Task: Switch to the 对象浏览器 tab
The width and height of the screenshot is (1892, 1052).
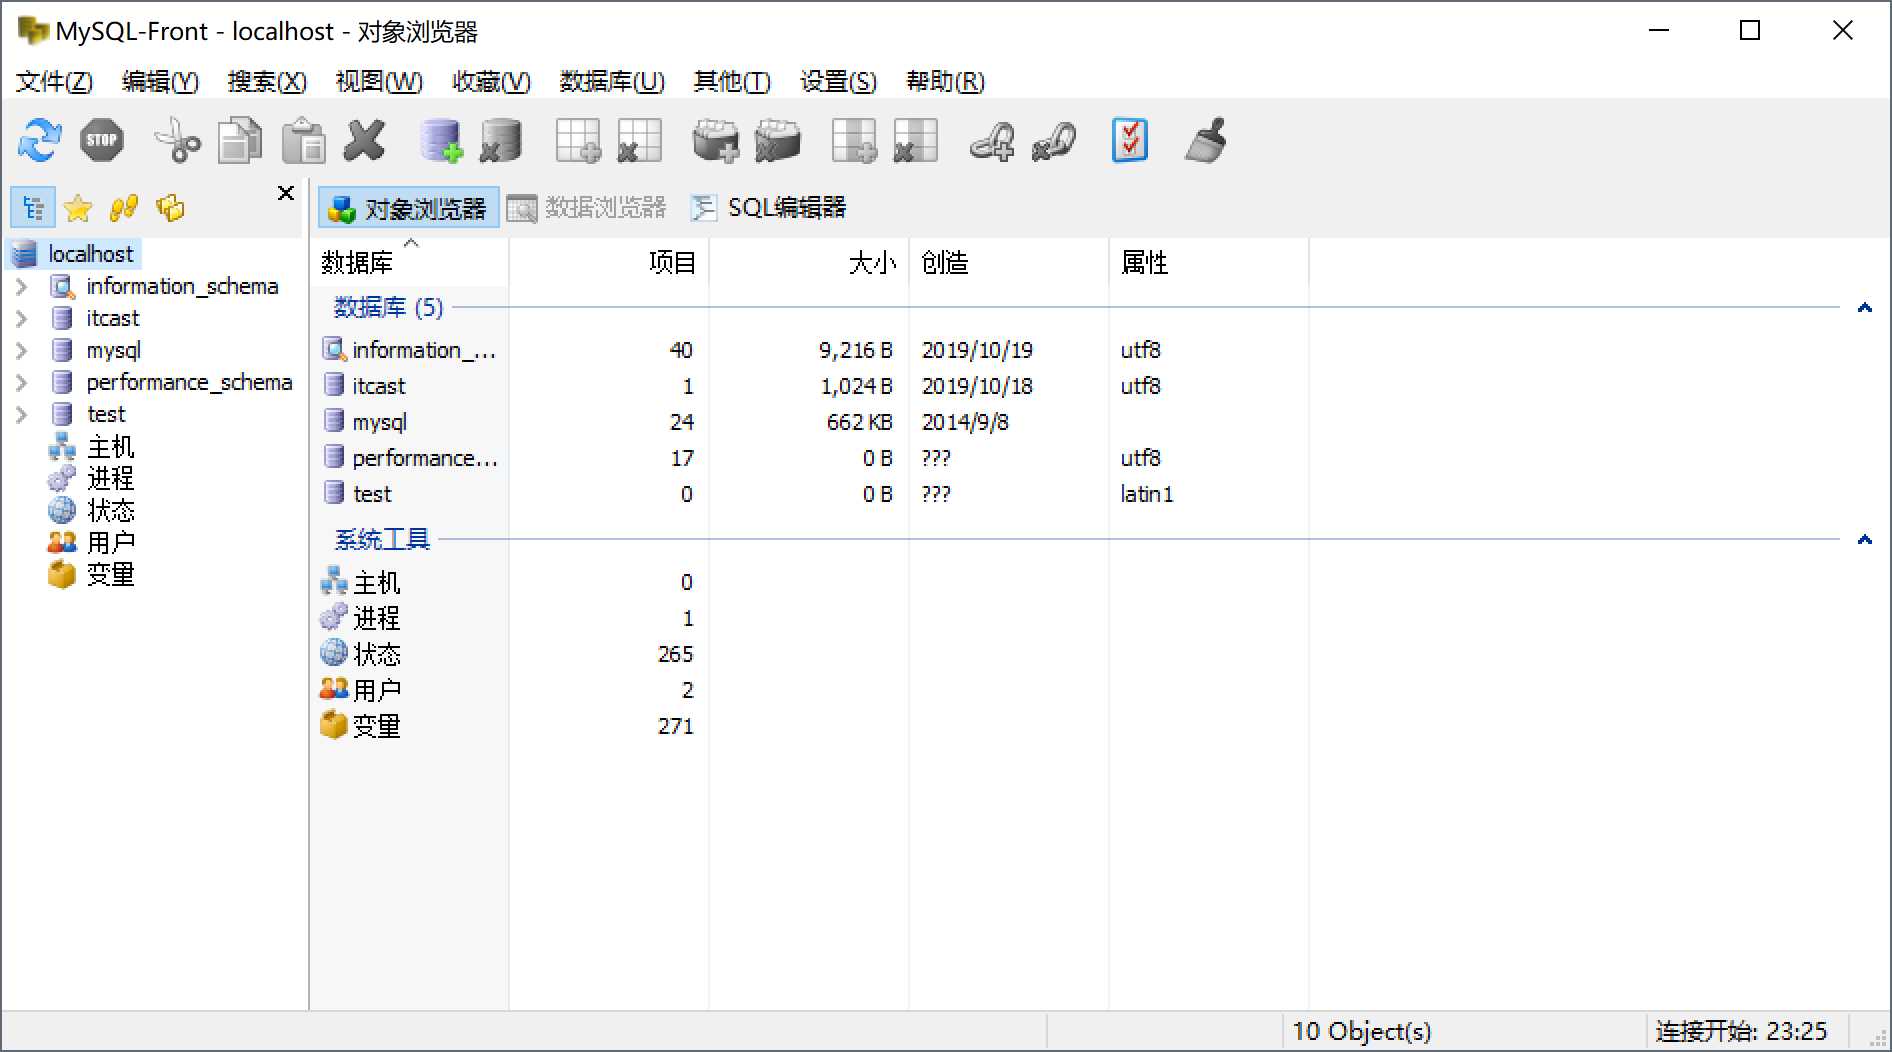Action: (x=408, y=208)
